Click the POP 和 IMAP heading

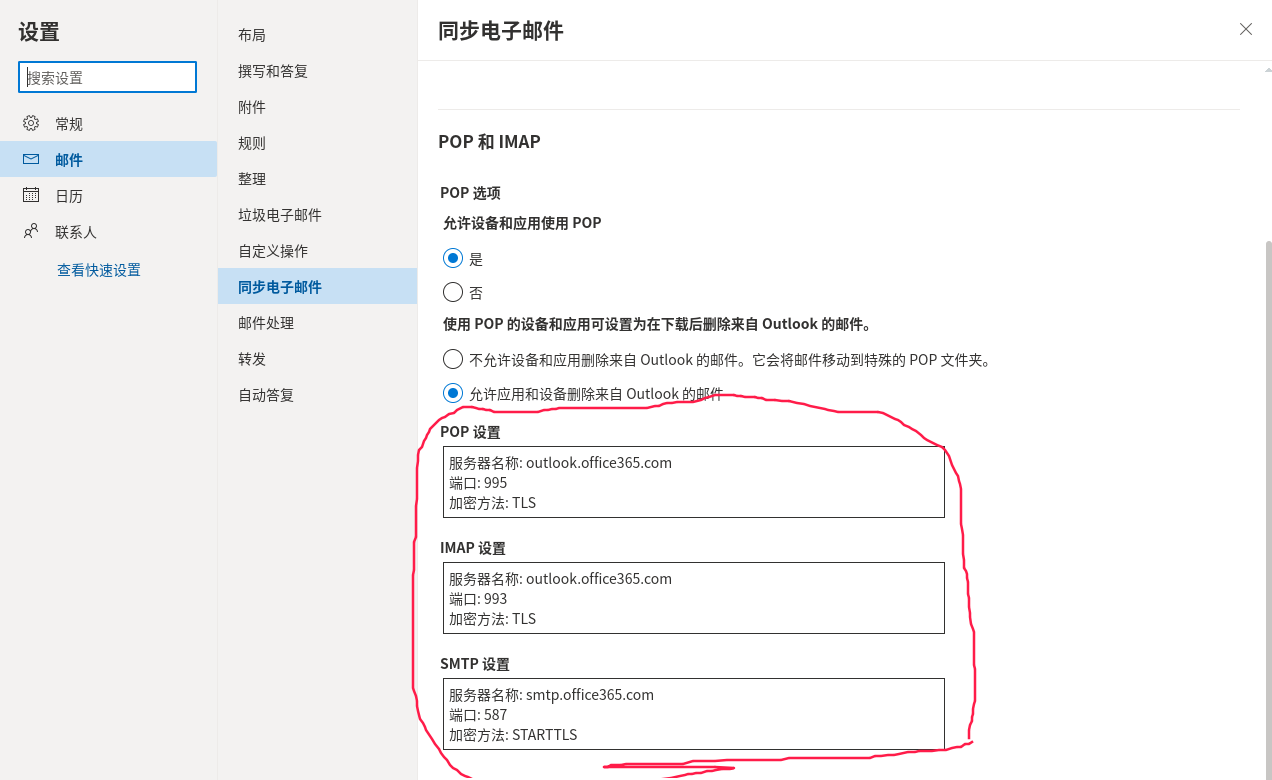[489, 142]
